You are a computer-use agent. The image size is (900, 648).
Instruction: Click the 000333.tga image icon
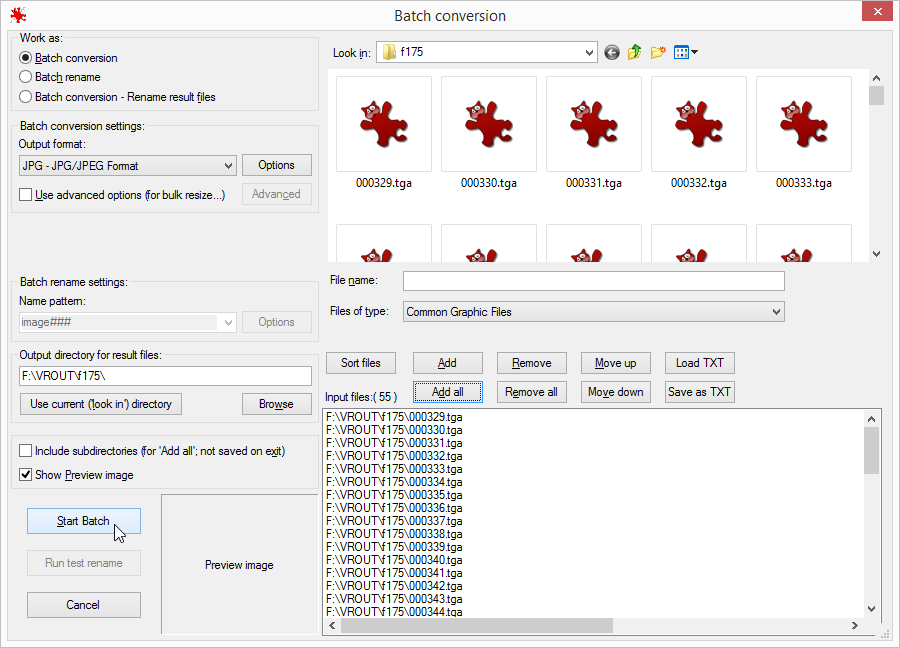pos(804,125)
